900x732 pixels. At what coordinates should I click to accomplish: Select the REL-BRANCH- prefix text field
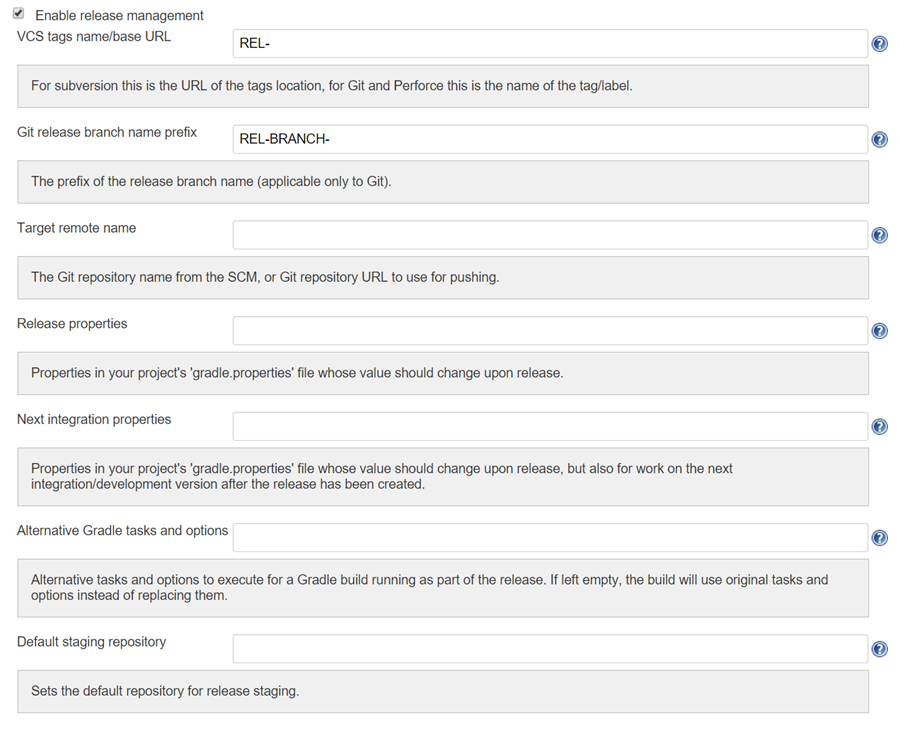pos(550,139)
